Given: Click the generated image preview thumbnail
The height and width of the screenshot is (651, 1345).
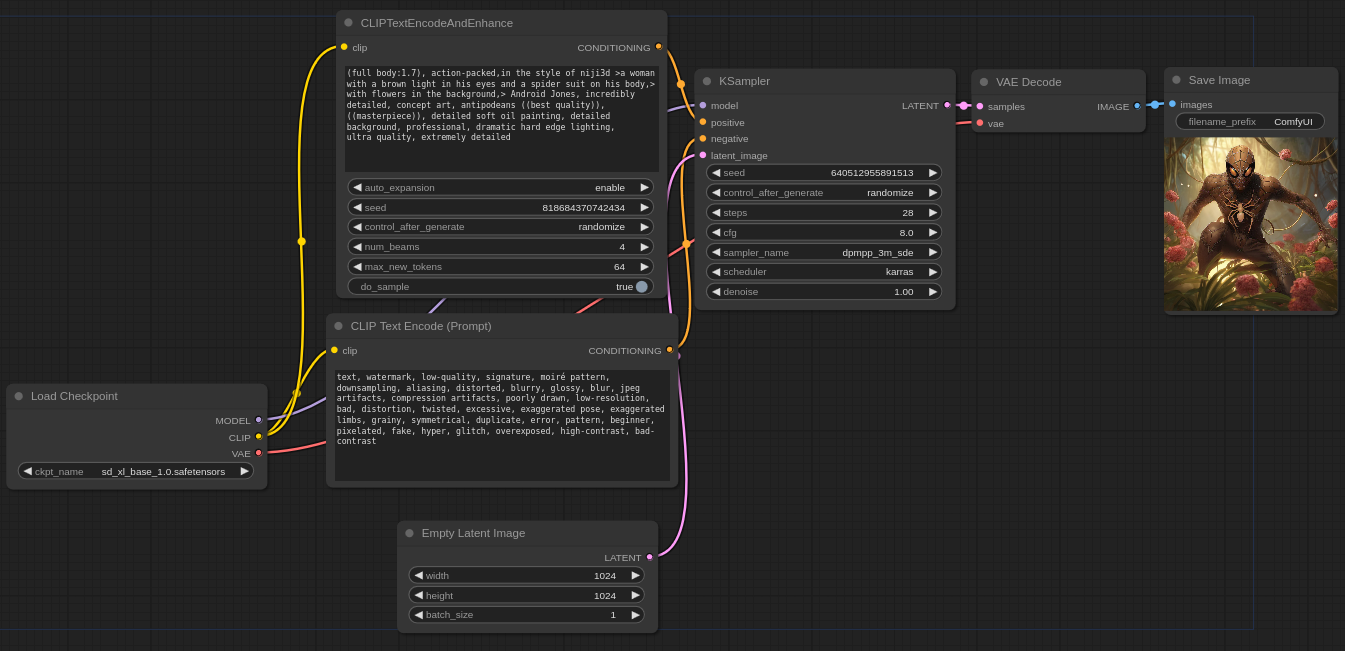Looking at the screenshot, I should pos(1250,224).
